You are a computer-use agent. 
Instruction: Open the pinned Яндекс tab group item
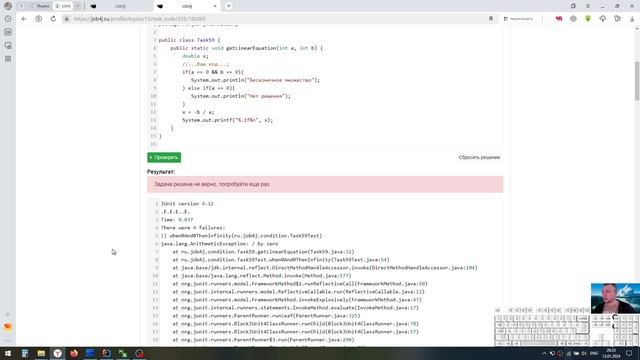pyautogui.click(x=40, y=6)
